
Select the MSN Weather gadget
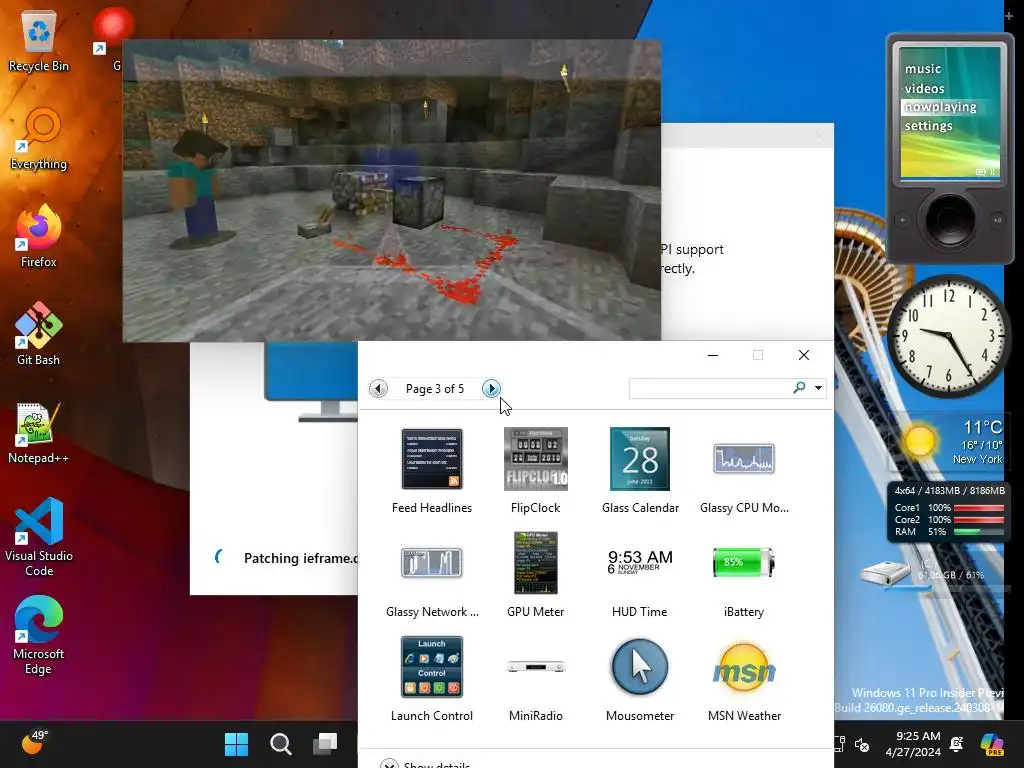[x=744, y=667]
